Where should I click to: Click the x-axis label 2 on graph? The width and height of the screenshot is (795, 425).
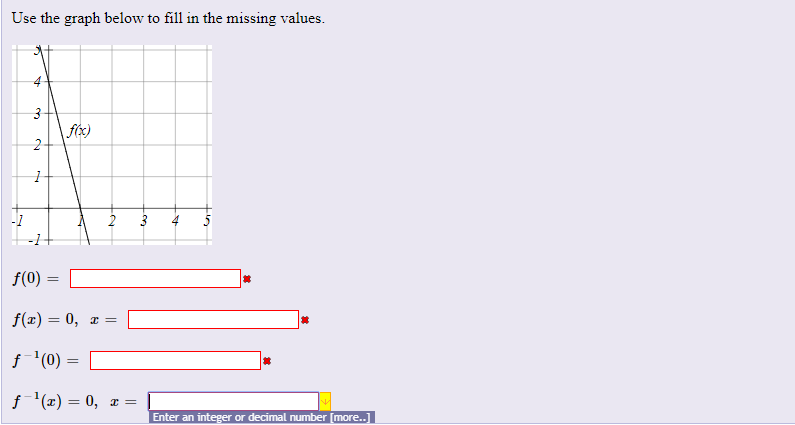point(113,221)
